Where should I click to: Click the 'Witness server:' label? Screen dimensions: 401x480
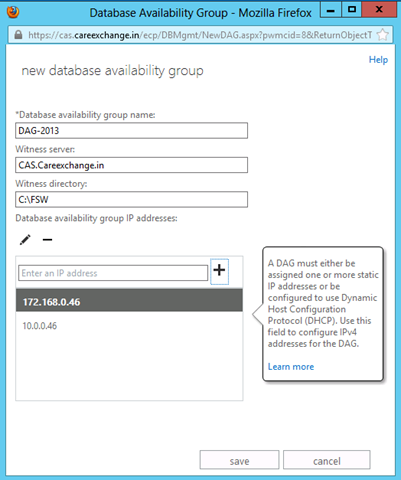(x=45, y=149)
